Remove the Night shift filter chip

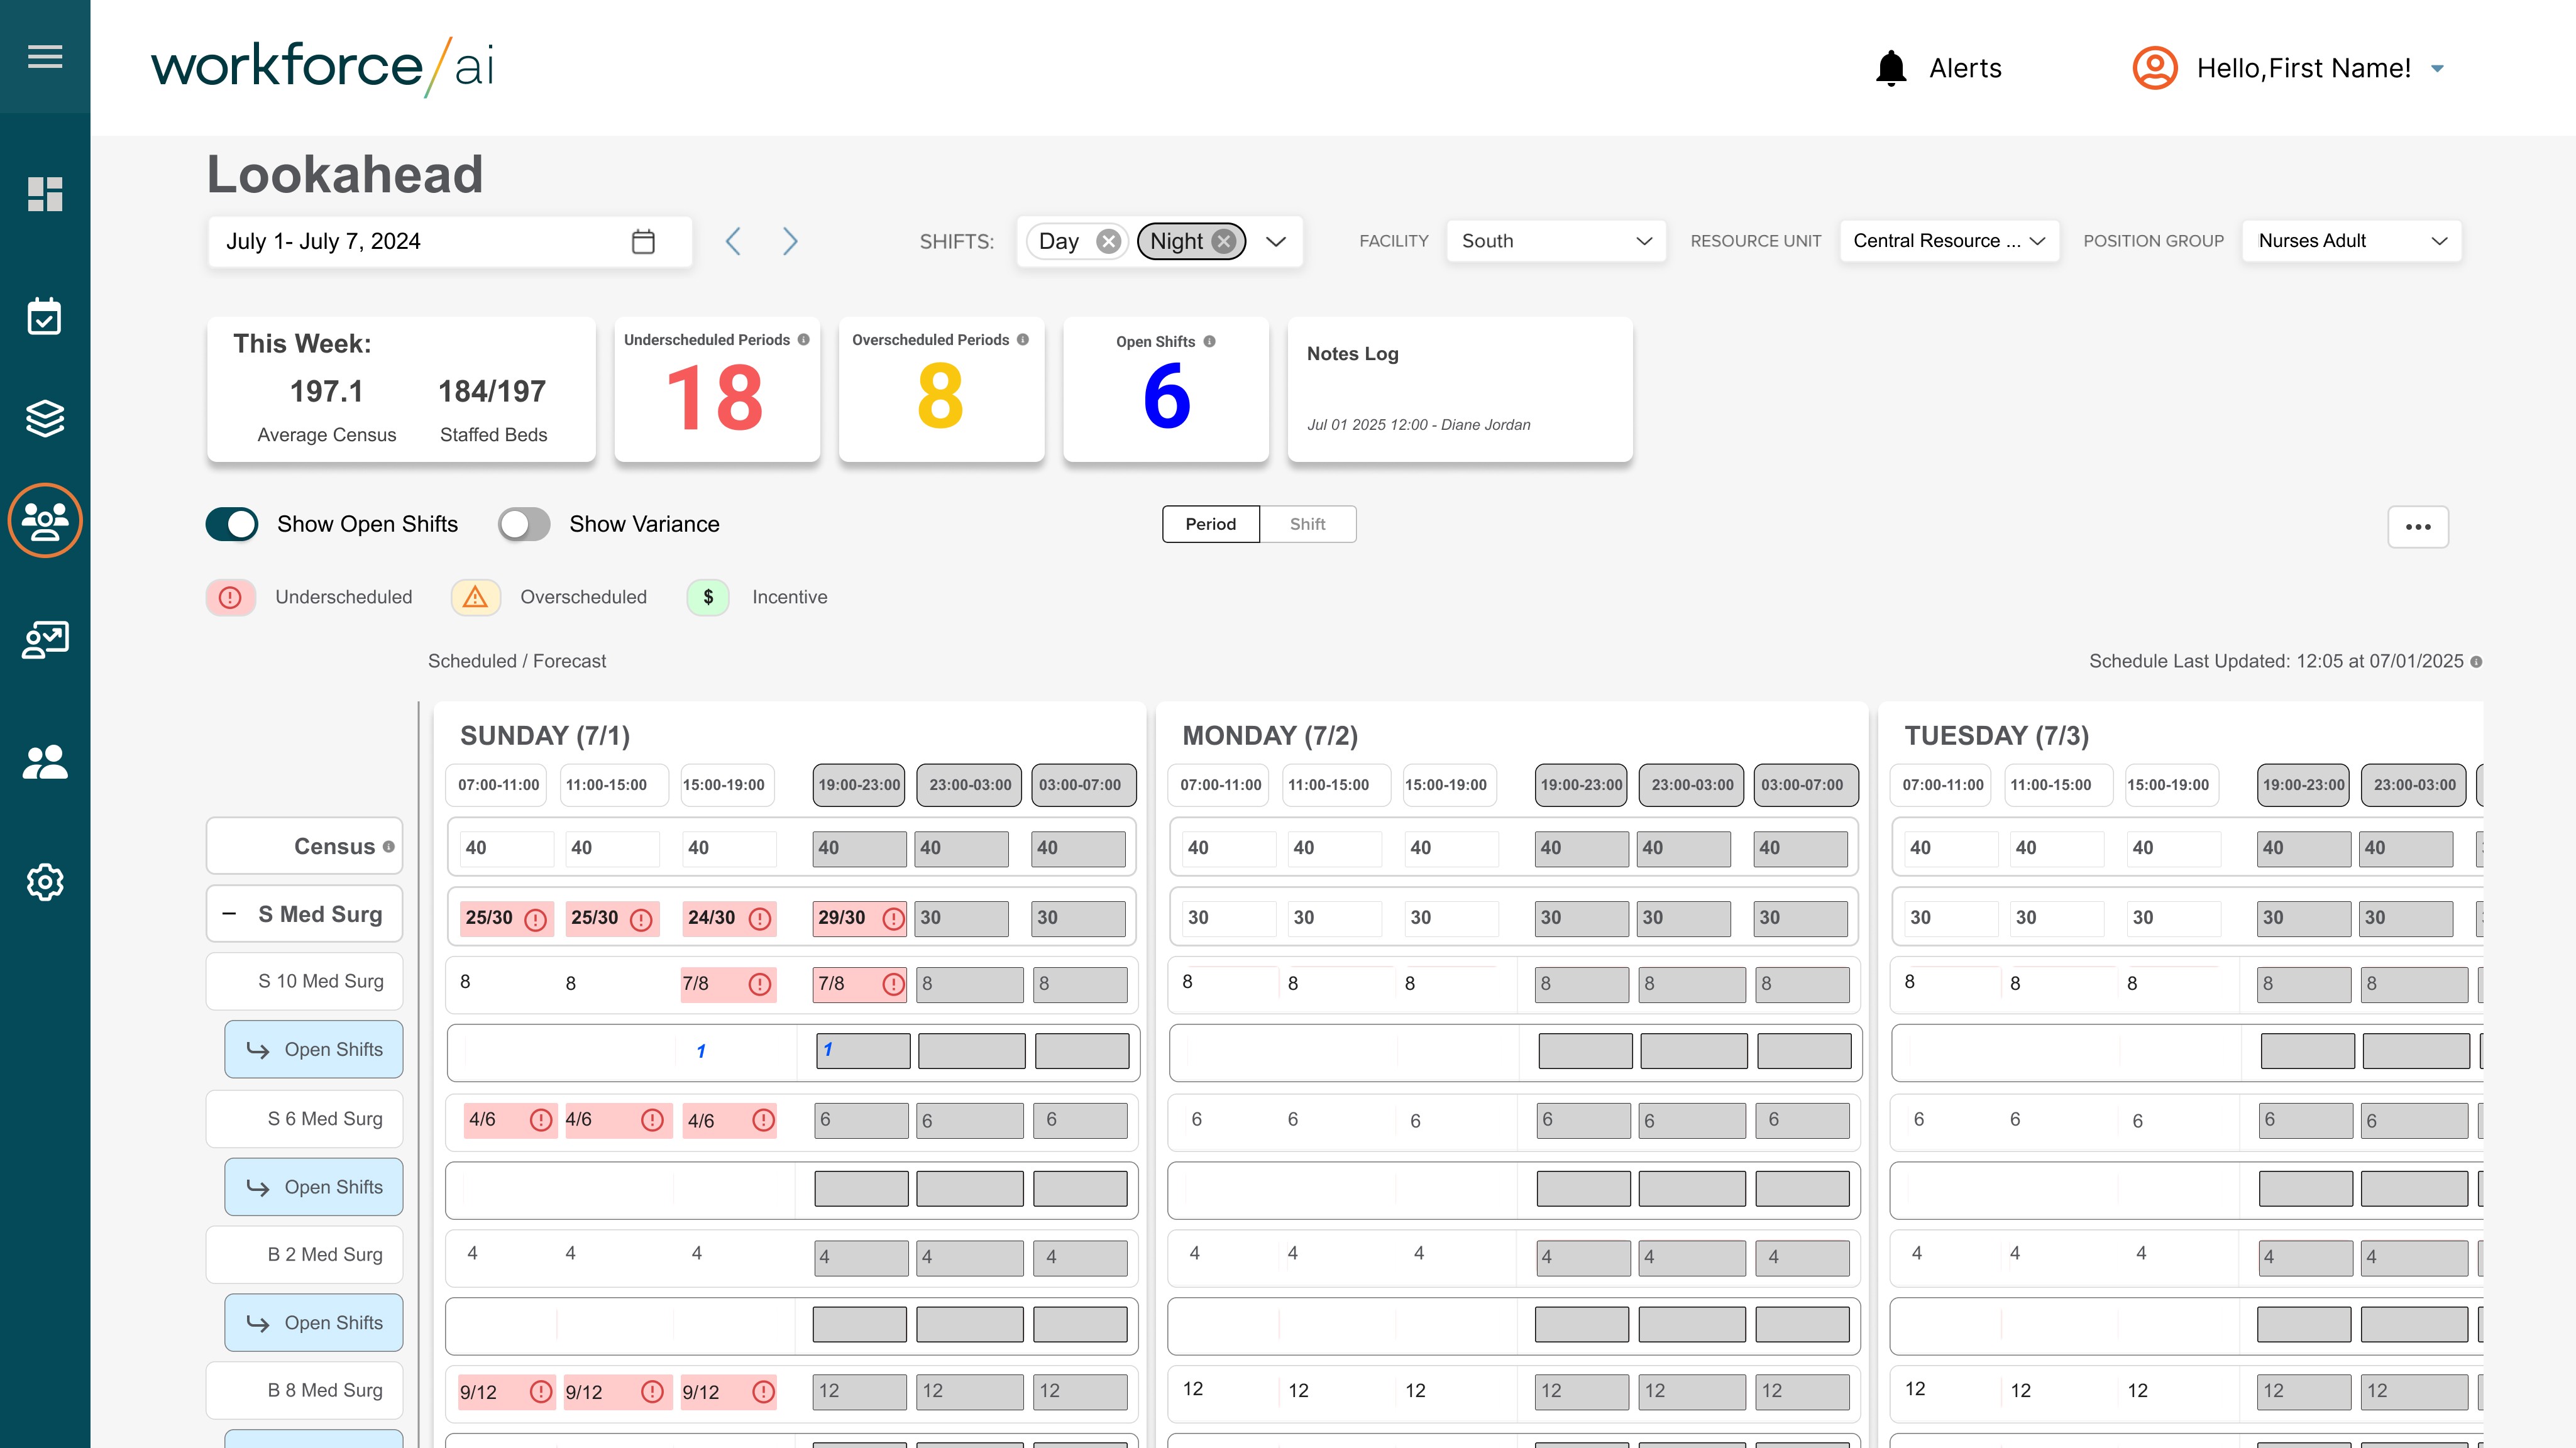pyautogui.click(x=1223, y=241)
